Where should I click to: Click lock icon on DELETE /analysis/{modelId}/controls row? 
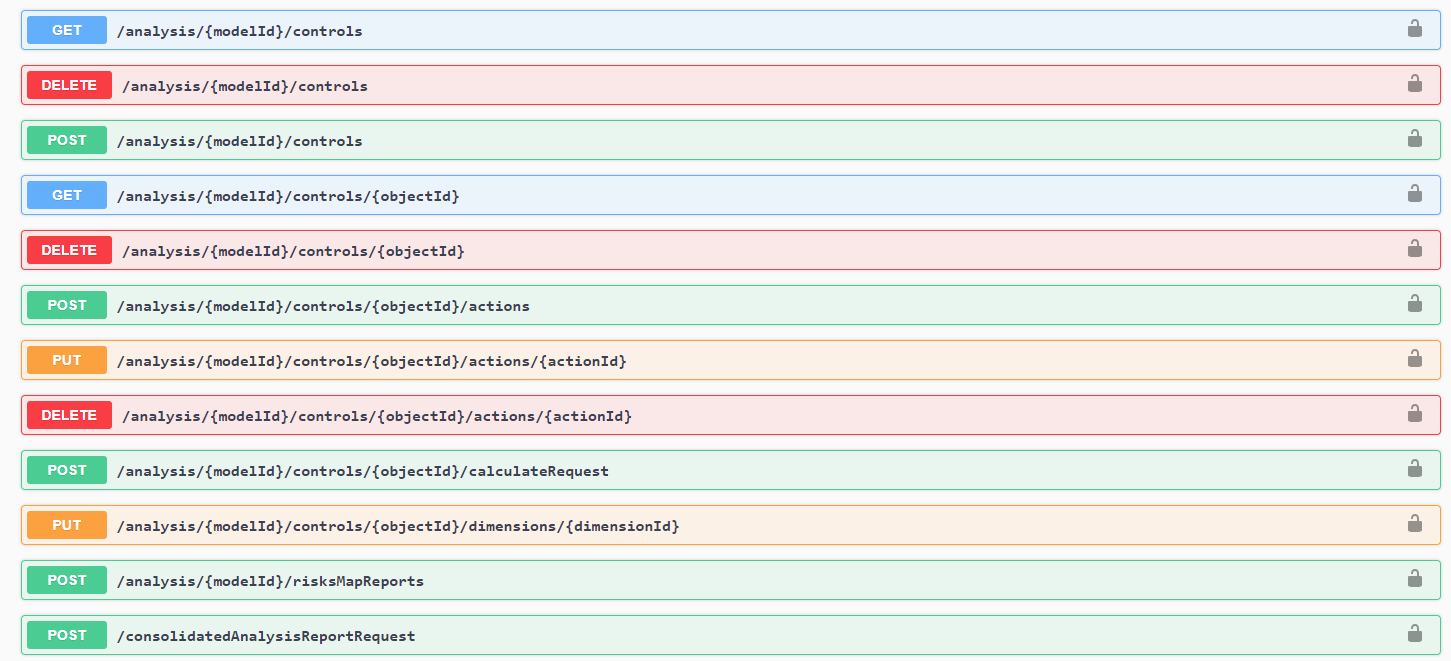click(x=1414, y=84)
